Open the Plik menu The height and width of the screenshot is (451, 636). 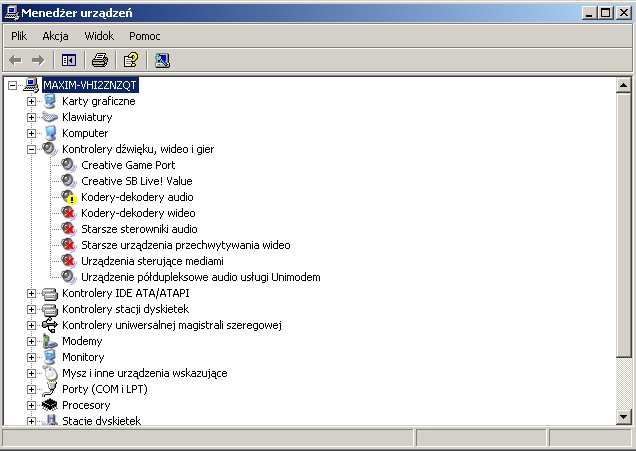(x=19, y=36)
